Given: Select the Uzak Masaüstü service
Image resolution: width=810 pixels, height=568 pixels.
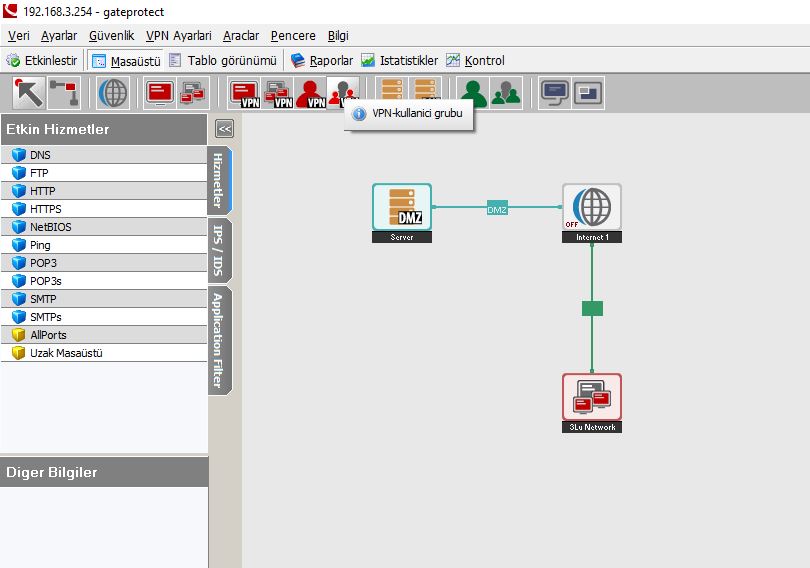Looking at the screenshot, I should point(66,353).
